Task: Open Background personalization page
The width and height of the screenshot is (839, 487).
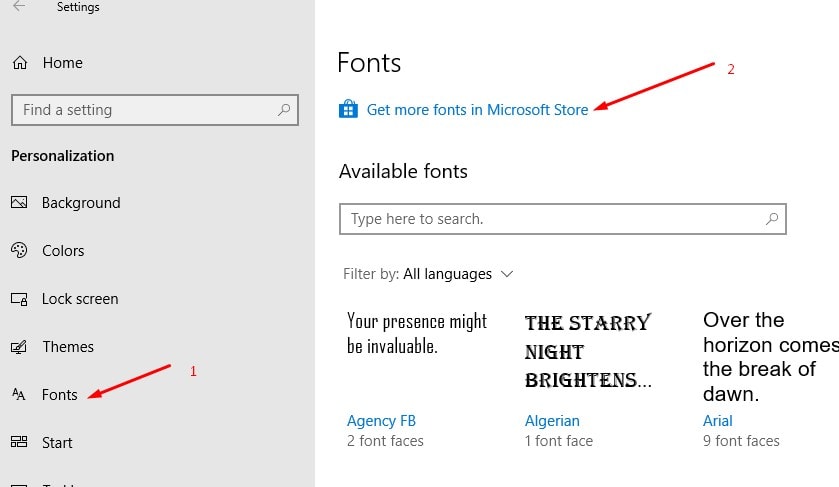Action: tap(81, 203)
